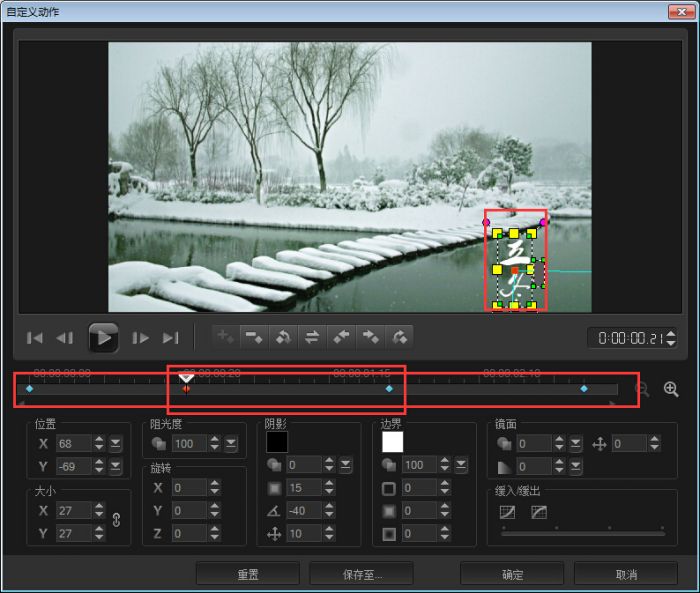The width and height of the screenshot is (700, 593).
Task: Toggle the size aspect ratio lock
Action: point(116,519)
